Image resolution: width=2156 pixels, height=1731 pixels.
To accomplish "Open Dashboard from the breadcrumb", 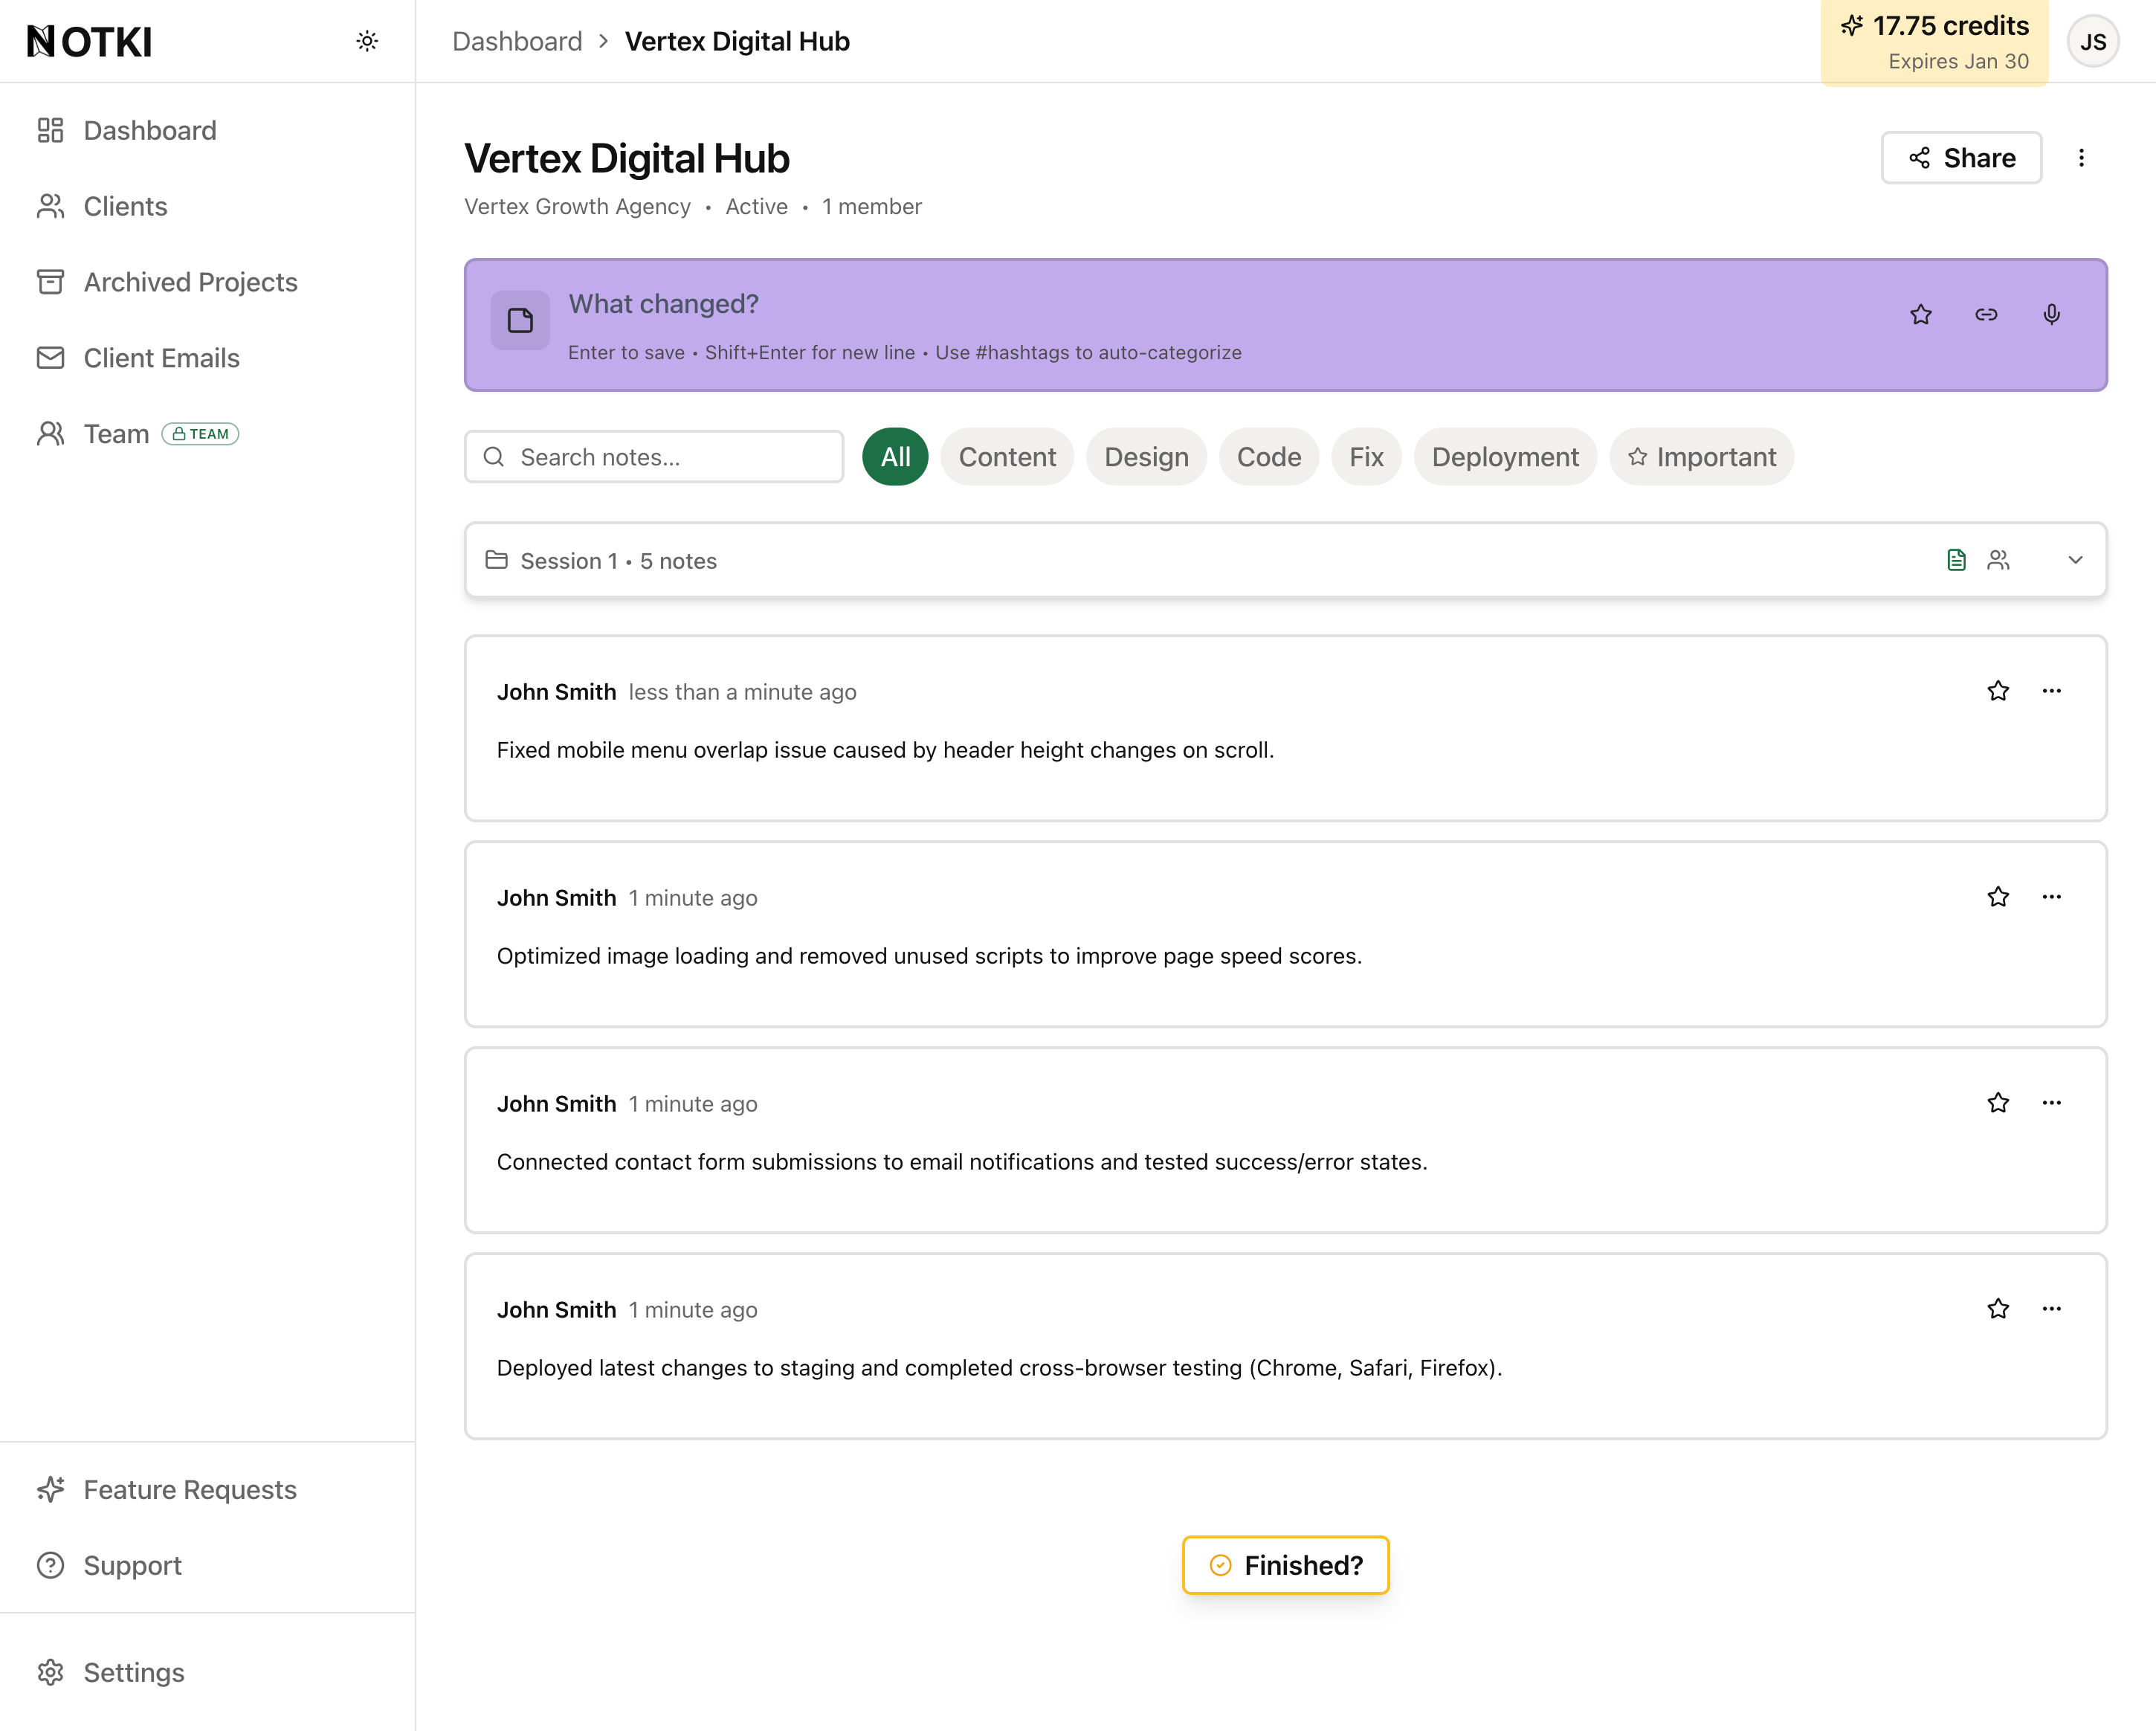I will (x=517, y=41).
